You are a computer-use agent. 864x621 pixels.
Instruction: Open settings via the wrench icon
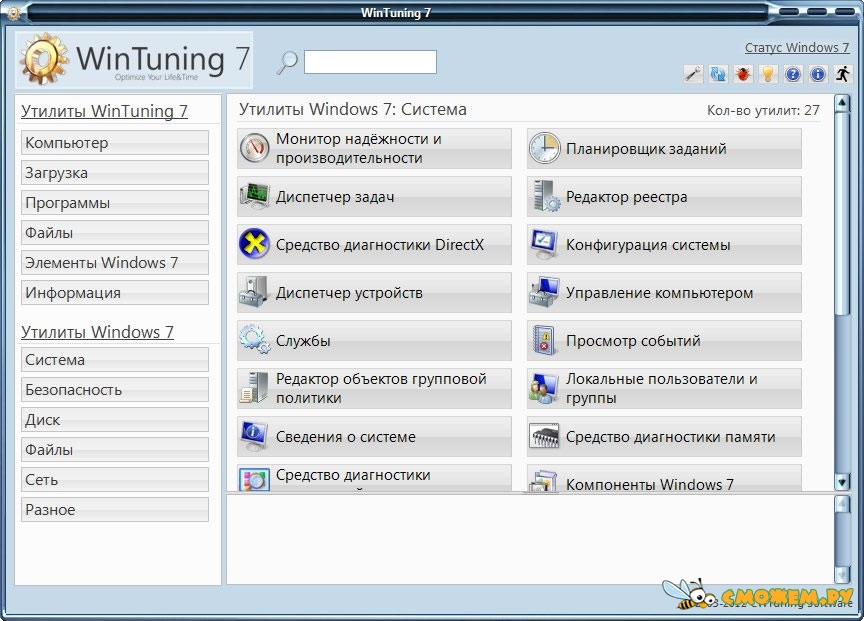point(693,74)
